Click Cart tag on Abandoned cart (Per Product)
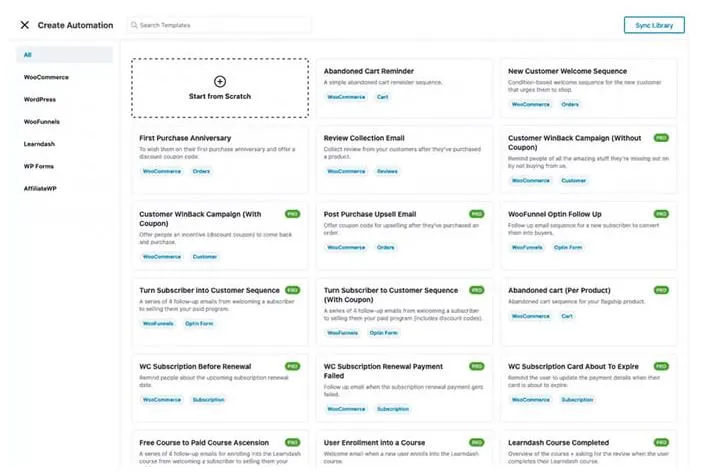 567,316
